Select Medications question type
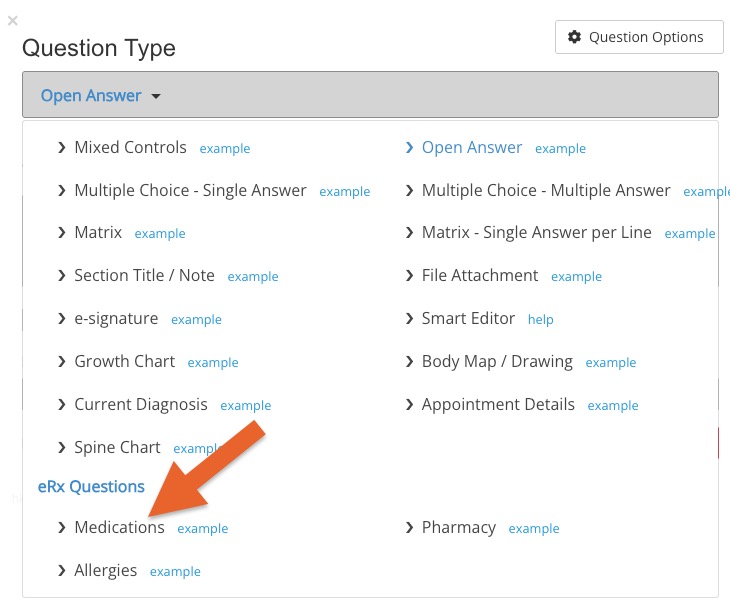This screenshot has height=607, width=730. click(x=119, y=527)
